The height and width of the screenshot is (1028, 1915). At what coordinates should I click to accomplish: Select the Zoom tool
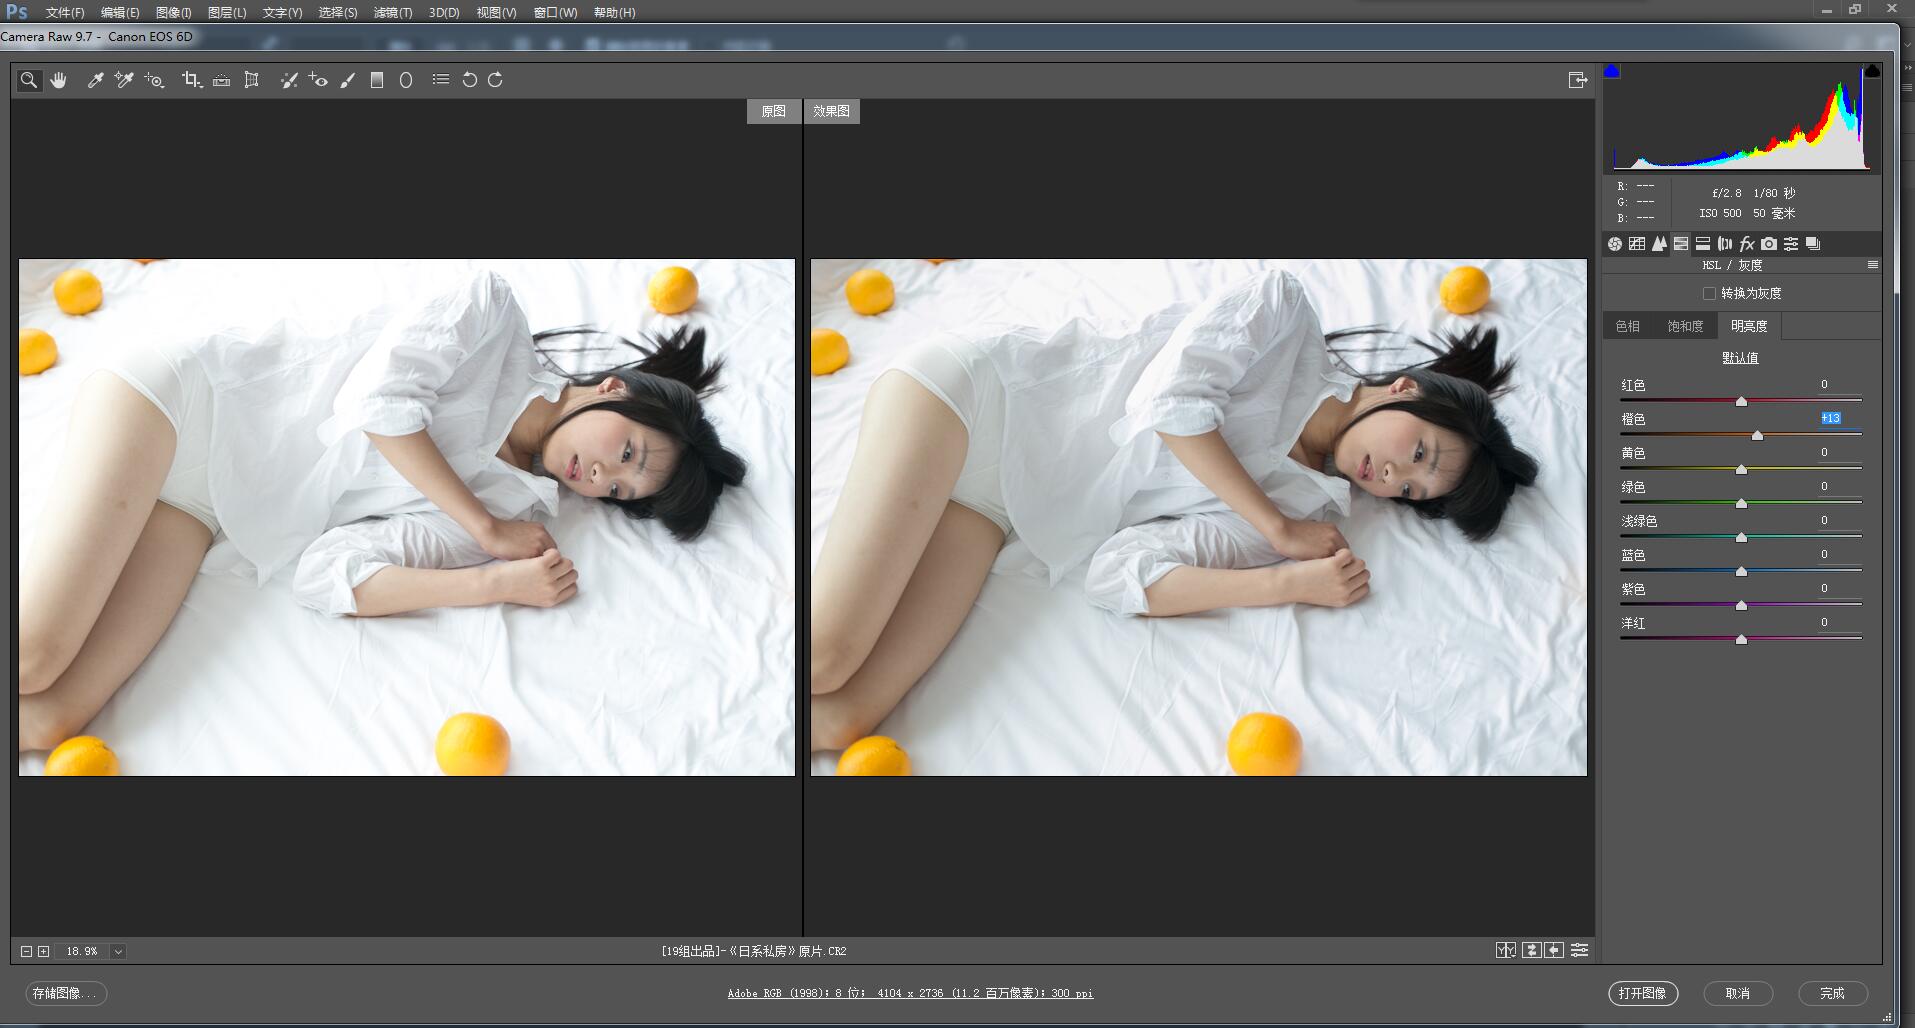tap(29, 80)
